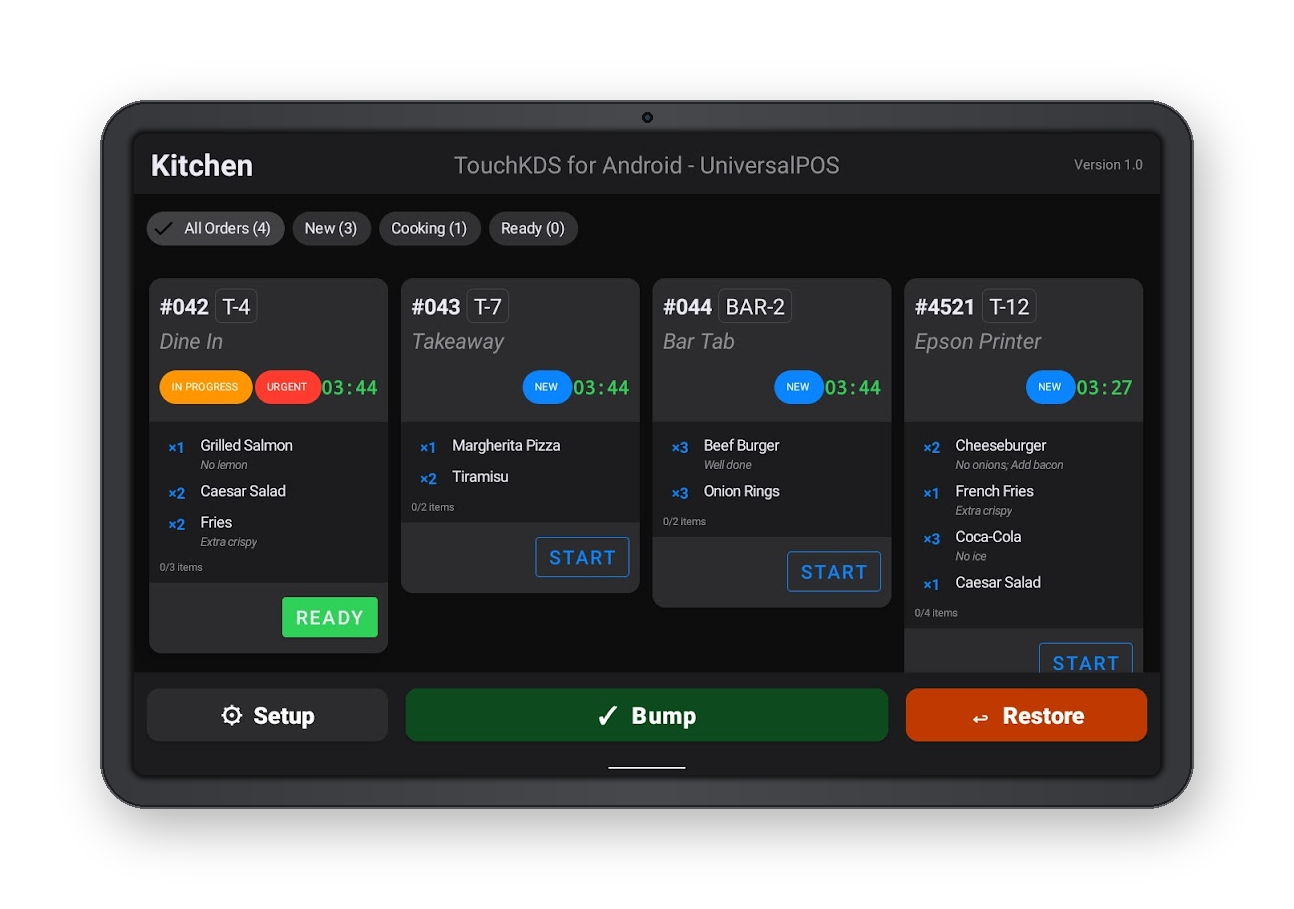Click the NEW badge on order #044

tap(798, 387)
